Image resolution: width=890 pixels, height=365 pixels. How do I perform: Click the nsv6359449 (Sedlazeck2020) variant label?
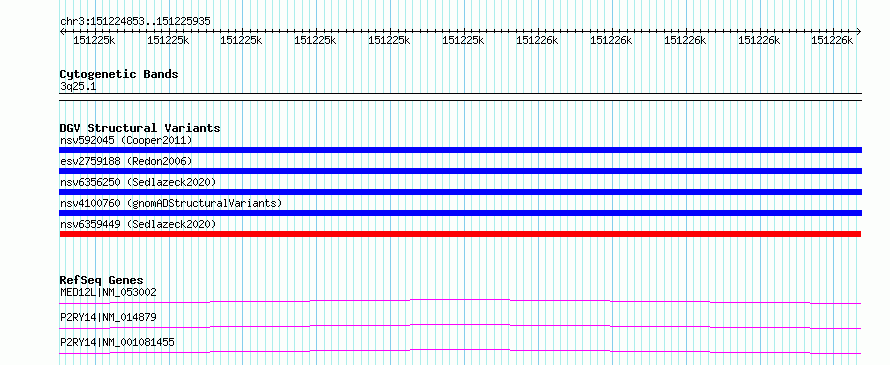pos(138,224)
